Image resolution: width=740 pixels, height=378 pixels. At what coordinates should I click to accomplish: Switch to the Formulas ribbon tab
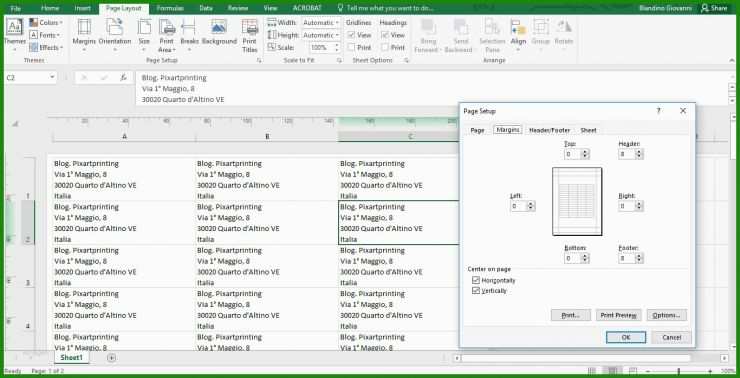[170, 8]
